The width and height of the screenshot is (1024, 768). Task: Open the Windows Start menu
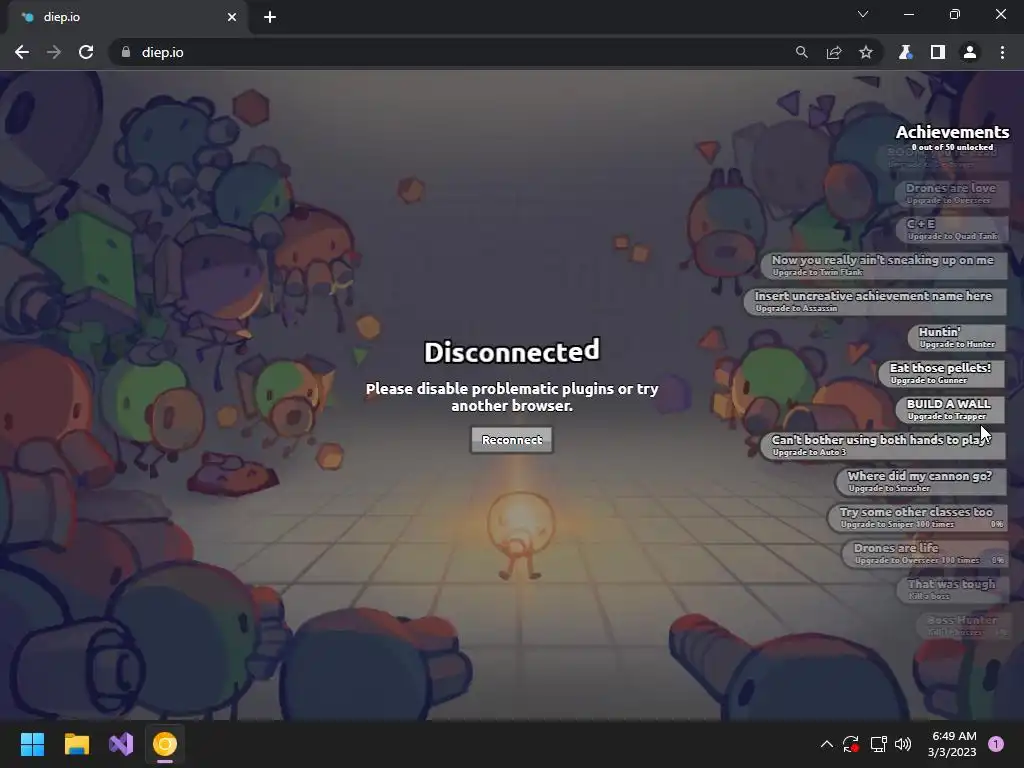coord(32,744)
